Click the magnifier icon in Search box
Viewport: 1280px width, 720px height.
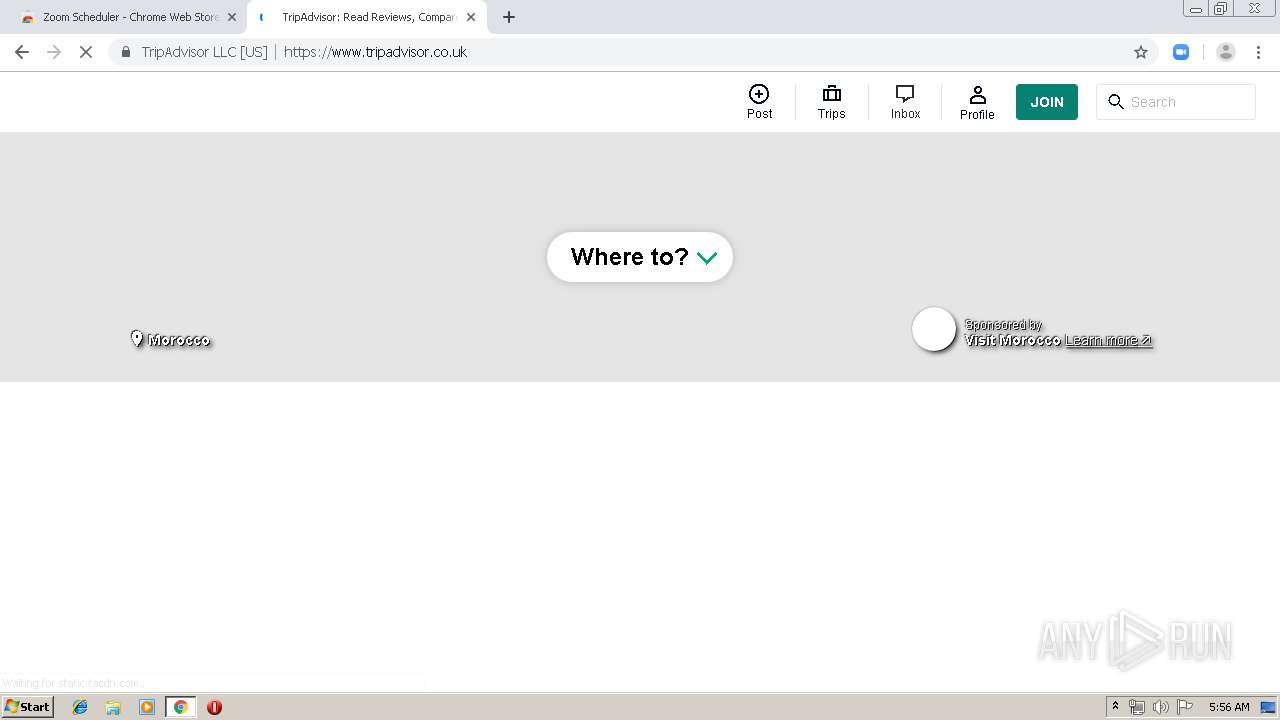coord(1116,102)
